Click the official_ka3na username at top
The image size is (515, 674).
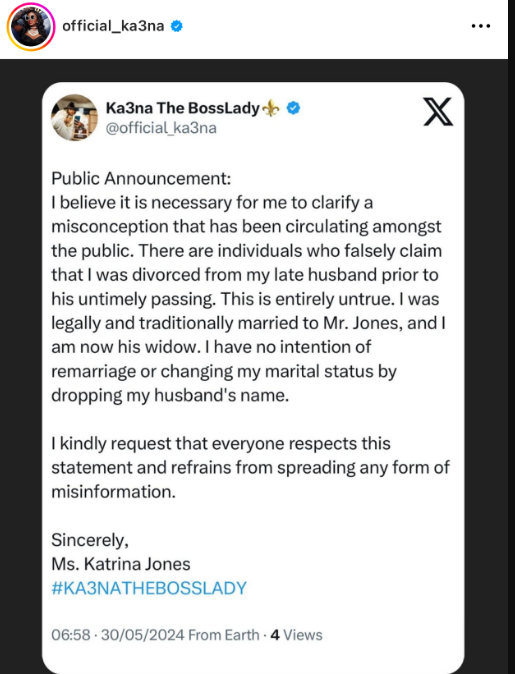113,26
